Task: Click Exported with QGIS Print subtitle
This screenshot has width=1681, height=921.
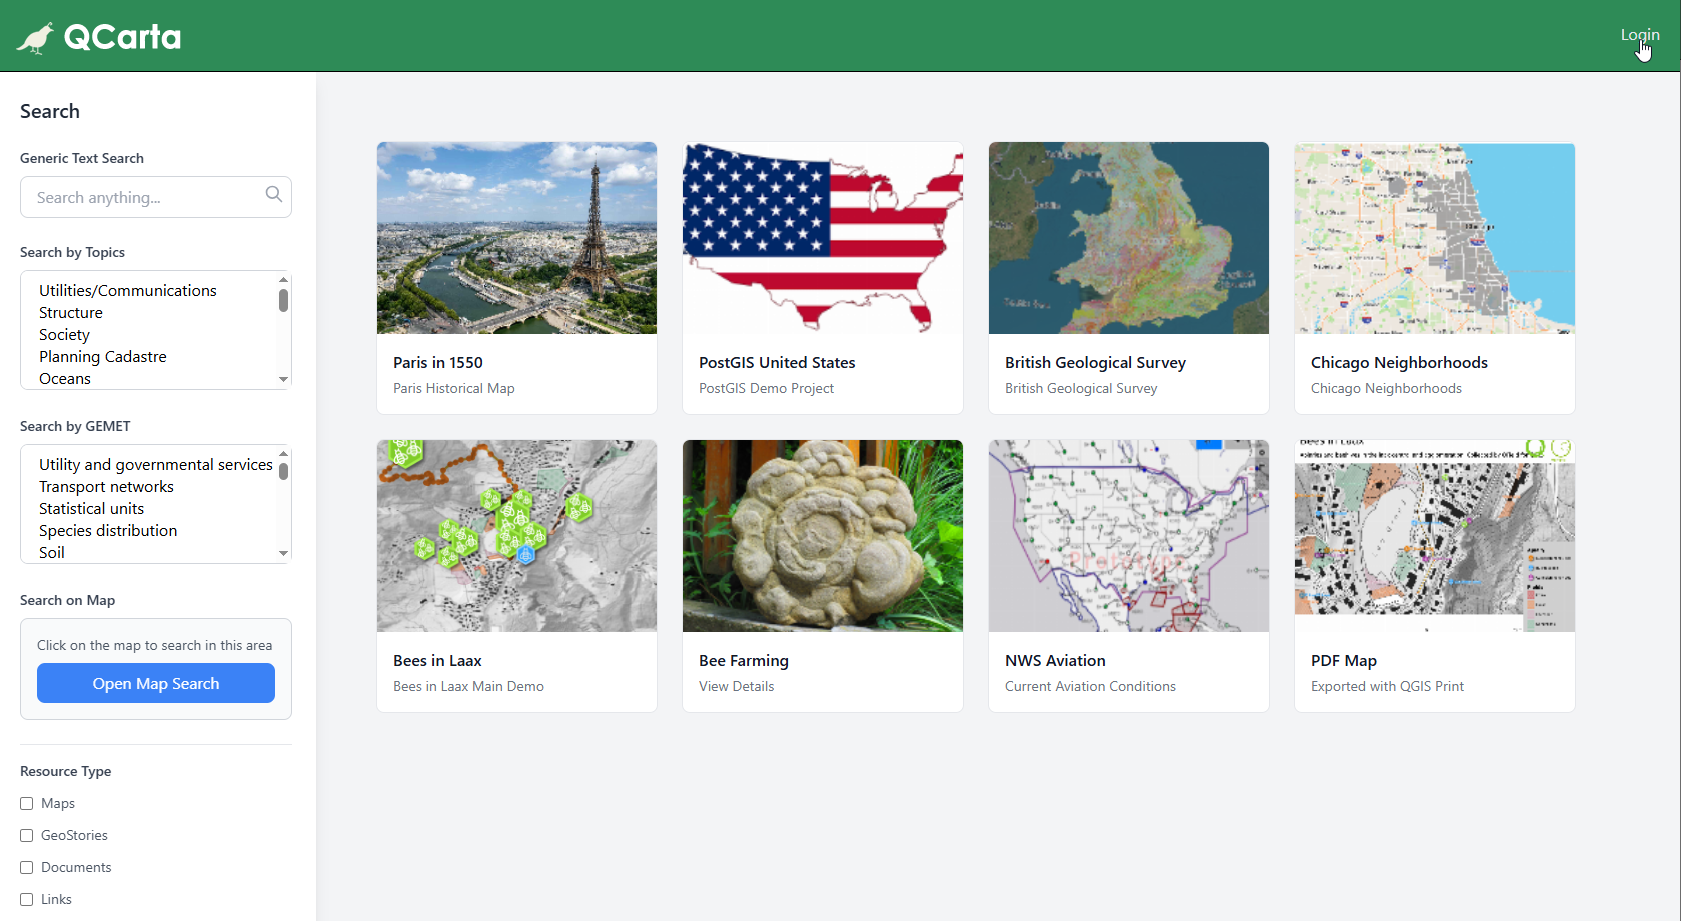Action: [1387, 686]
